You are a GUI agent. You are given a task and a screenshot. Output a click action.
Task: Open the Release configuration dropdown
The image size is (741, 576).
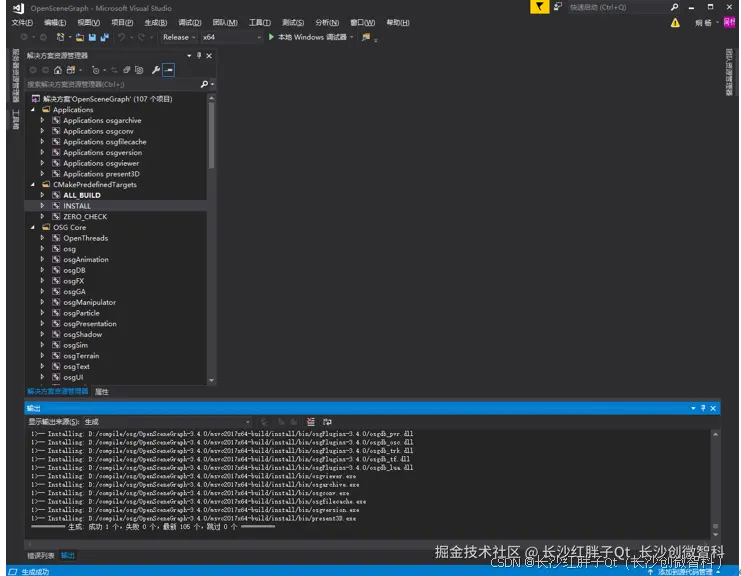[x=179, y=37]
